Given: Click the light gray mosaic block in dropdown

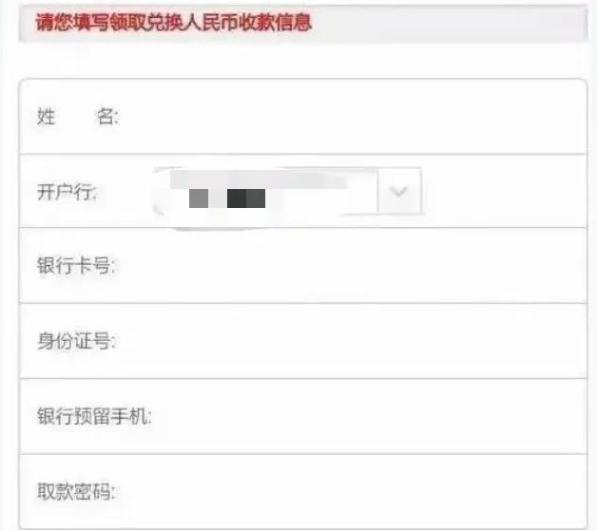Looking at the screenshot, I should click(x=198, y=198).
